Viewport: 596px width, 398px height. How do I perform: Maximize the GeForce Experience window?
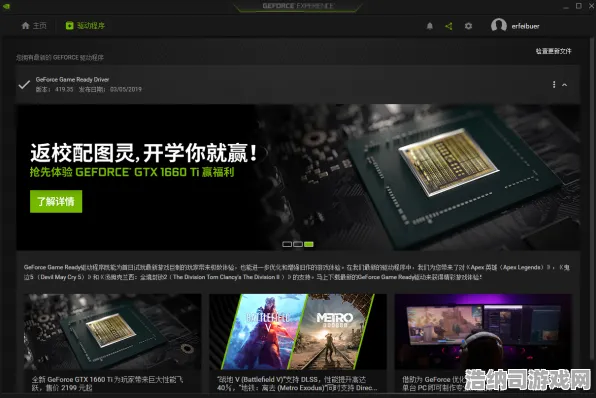coord(579,6)
